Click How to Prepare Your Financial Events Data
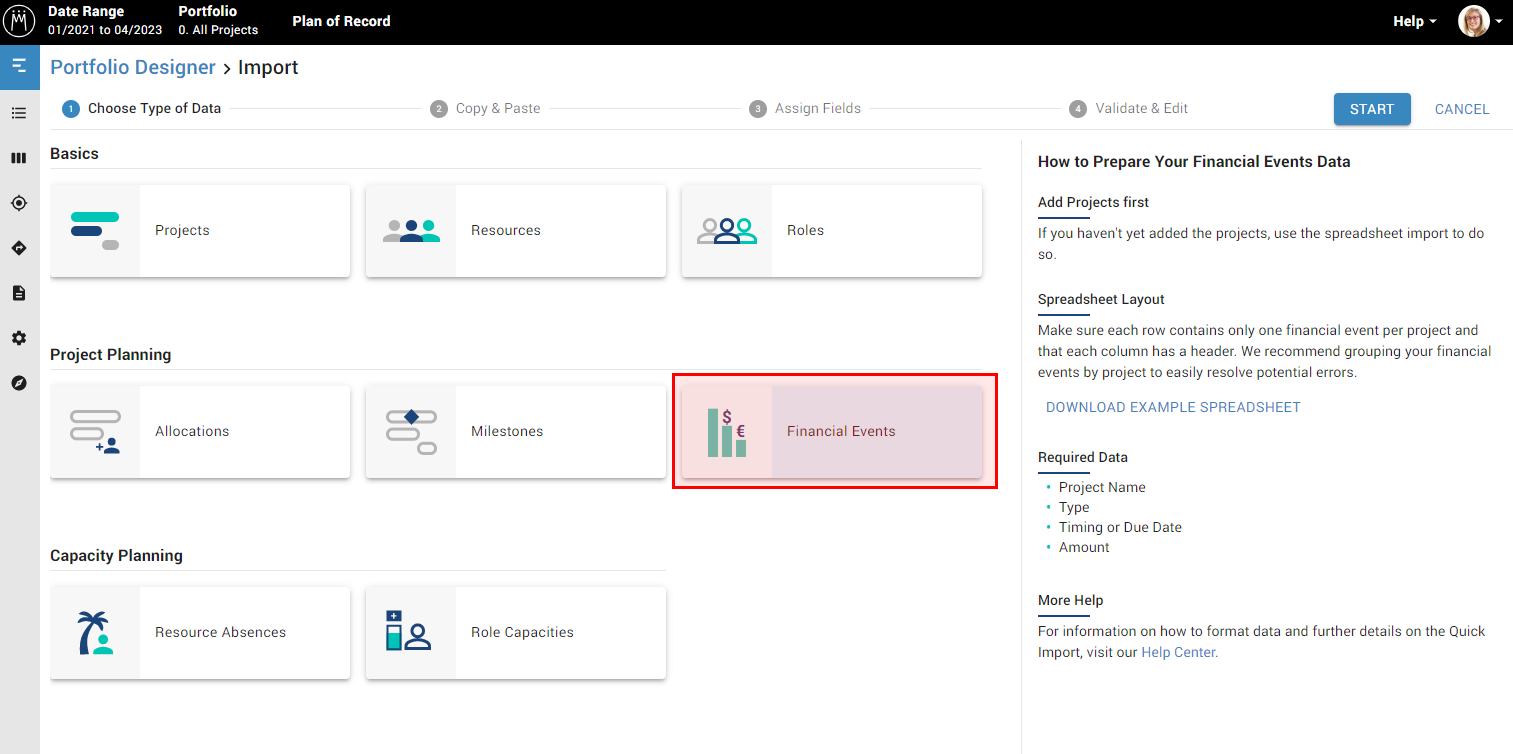The width and height of the screenshot is (1513, 754). (x=1194, y=161)
